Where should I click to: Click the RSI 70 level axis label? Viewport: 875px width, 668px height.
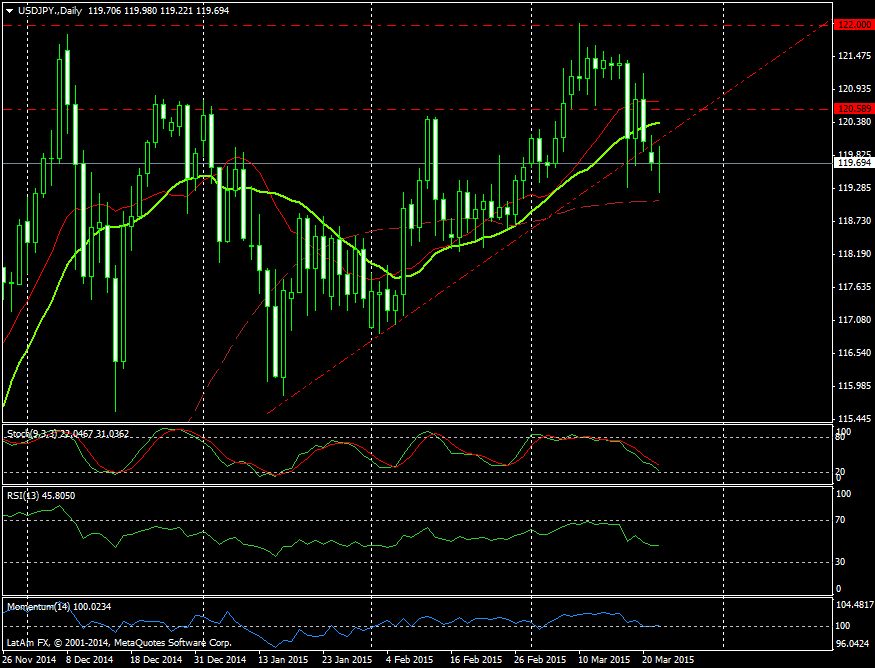pyautogui.click(x=841, y=520)
